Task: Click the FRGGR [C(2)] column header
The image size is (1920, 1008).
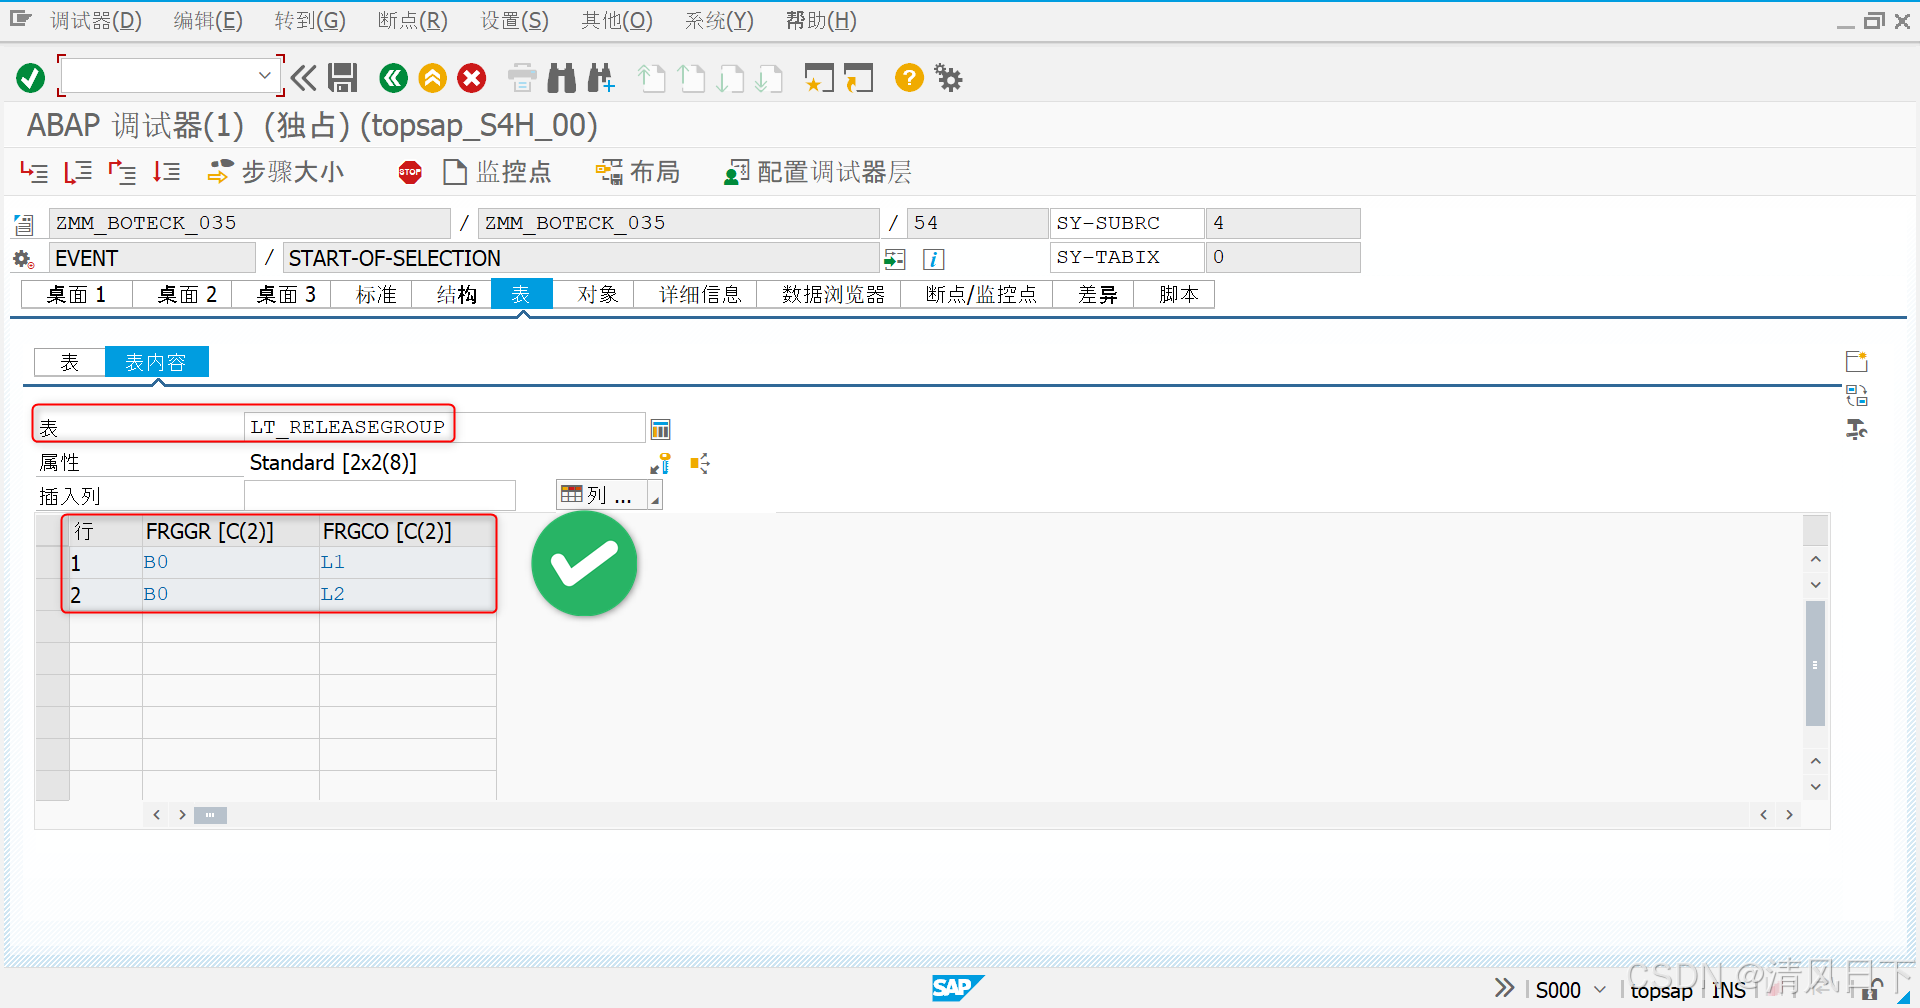Action: tap(230, 531)
